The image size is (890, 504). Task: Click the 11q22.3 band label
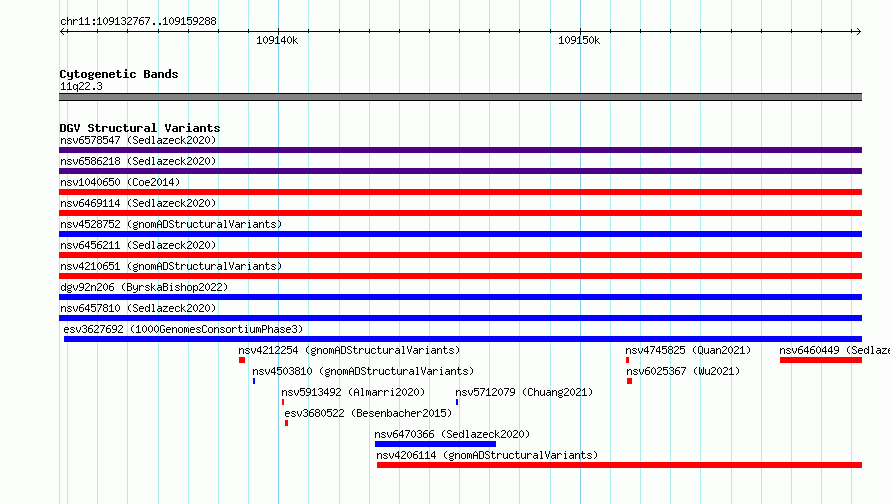(x=81, y=86)
